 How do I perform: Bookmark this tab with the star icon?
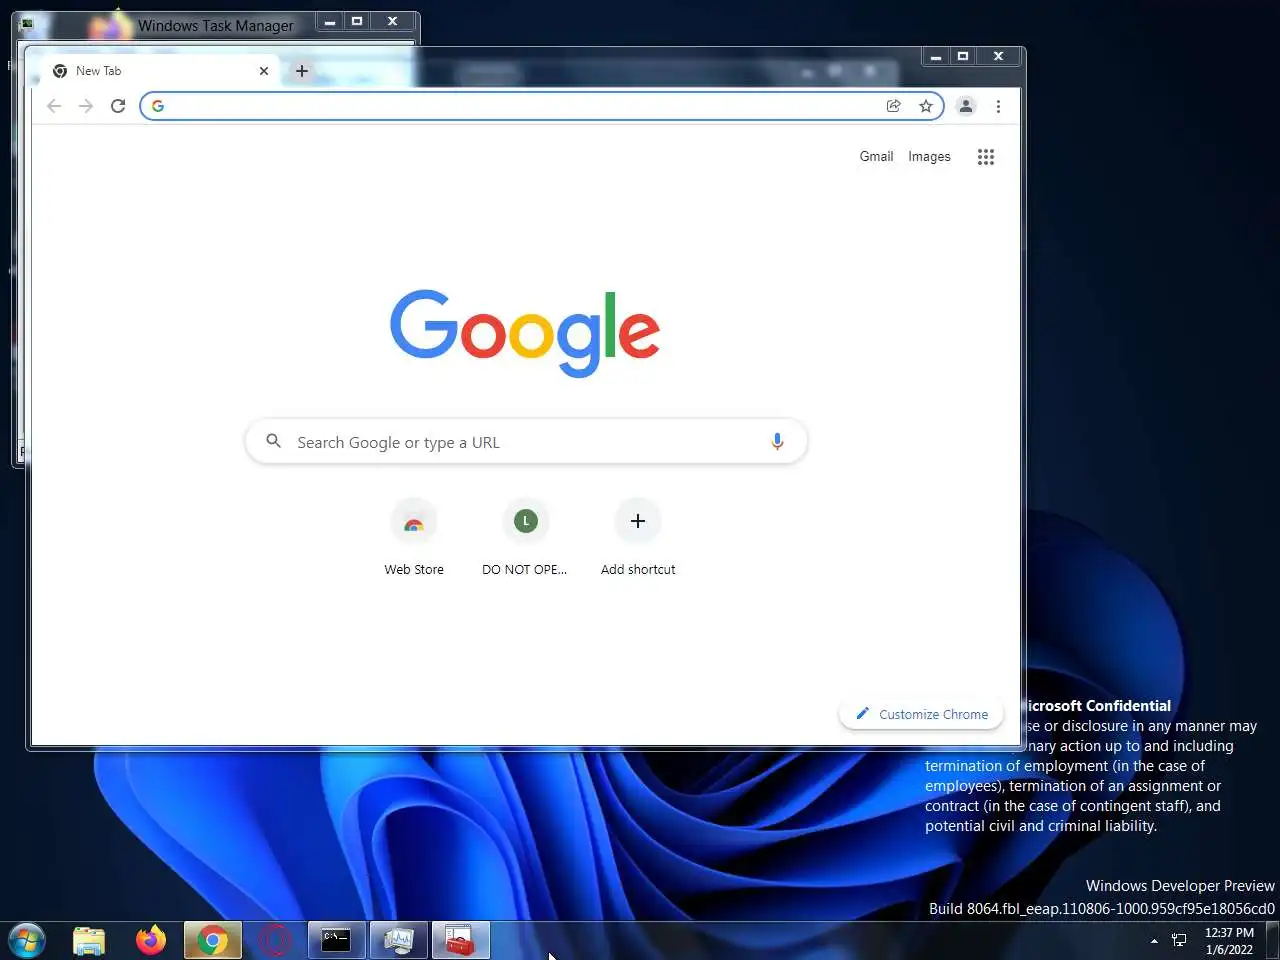coord(926,106)
